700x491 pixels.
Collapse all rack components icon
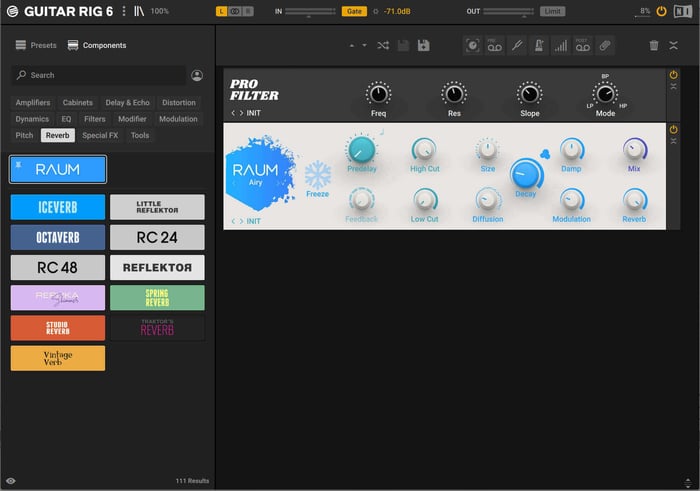point(674,46)
